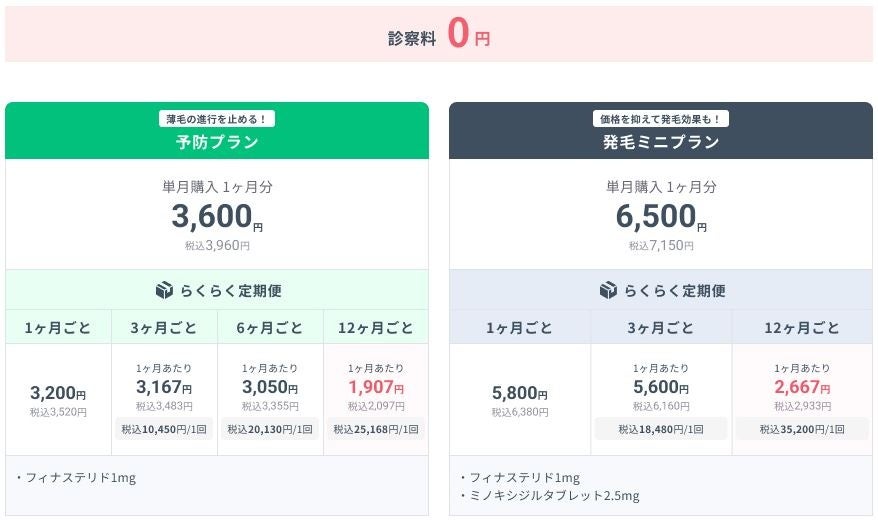878x523 pixels.
Task: Click the 薄毛の進行を止める！ badge
Action: click(217, 119)
